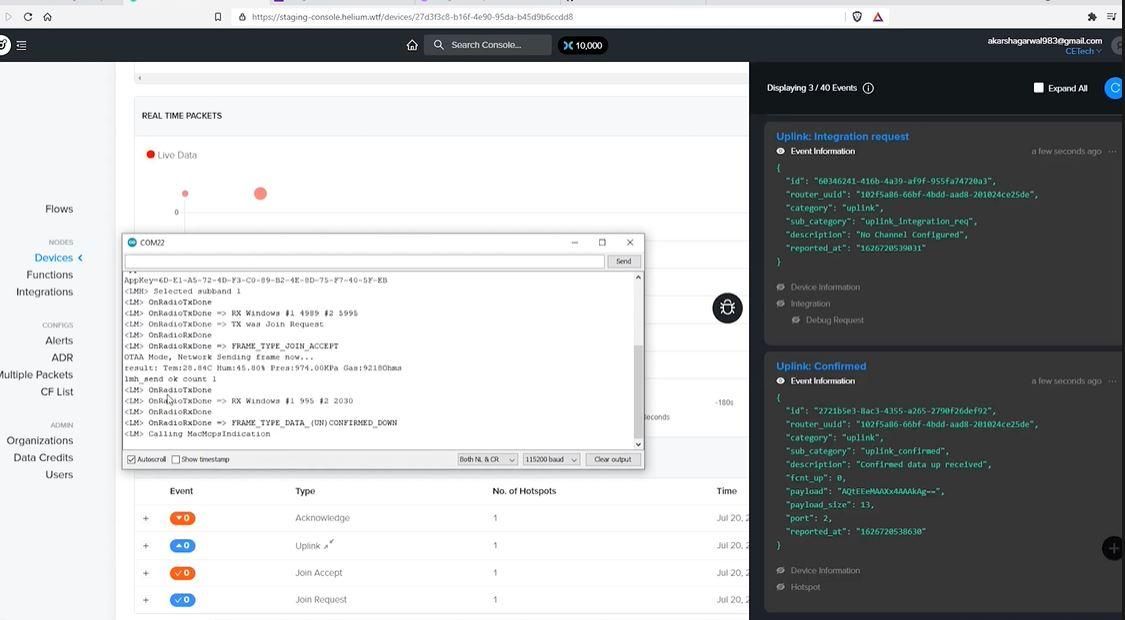This screenshot has width=1125, height=620.
Task: Open browser extensions puzzle icon
Action: pos(1091,17)
